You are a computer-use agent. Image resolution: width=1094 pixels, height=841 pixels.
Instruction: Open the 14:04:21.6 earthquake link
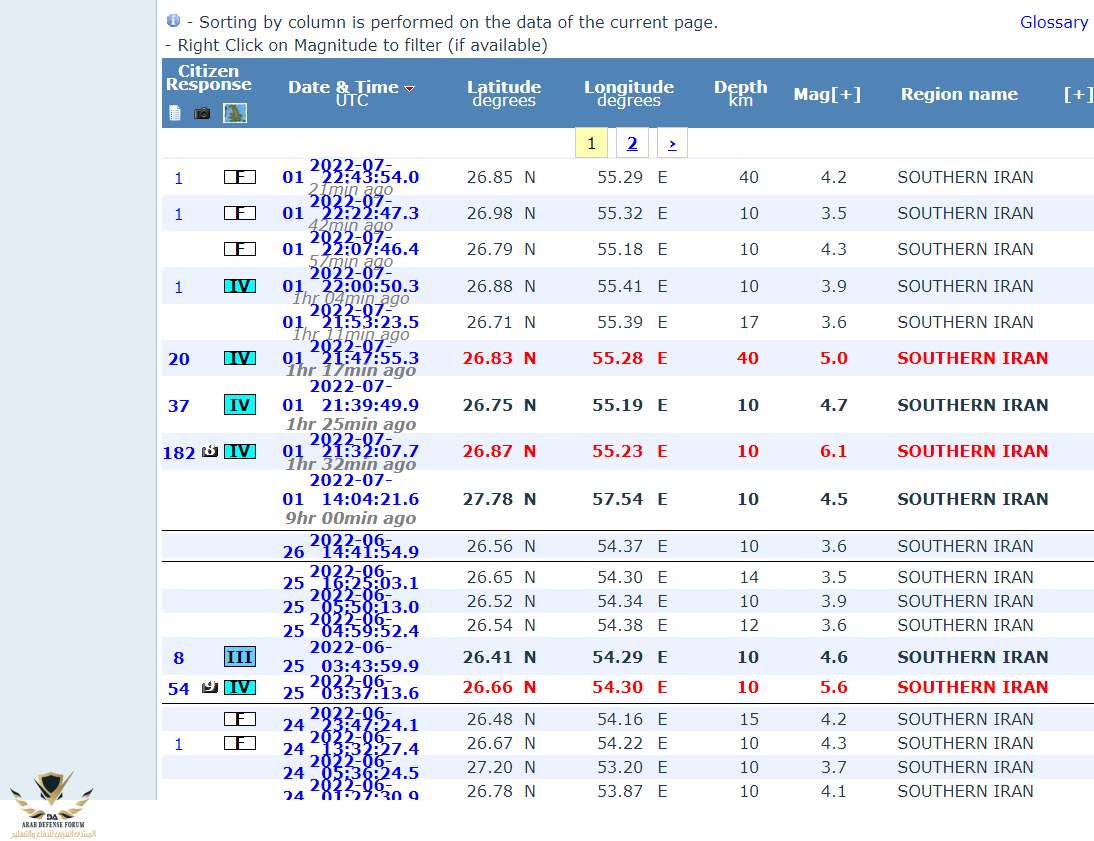350,490
